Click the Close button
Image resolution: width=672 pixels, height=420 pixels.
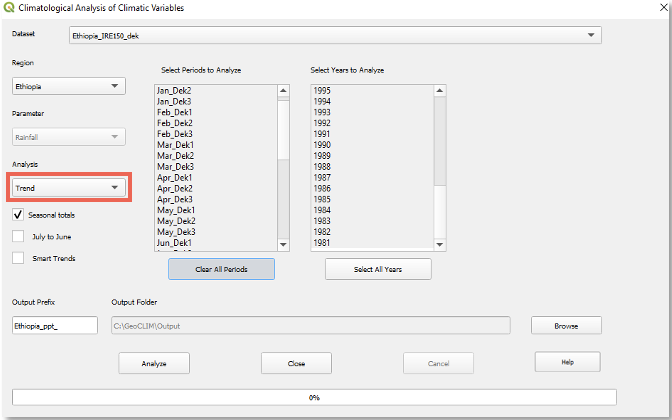click(296, 363)
